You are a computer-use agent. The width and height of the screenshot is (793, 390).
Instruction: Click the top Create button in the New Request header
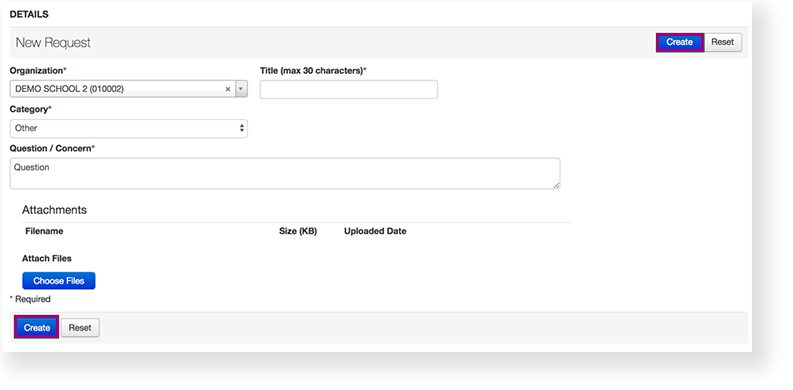(x=679, y=42)
